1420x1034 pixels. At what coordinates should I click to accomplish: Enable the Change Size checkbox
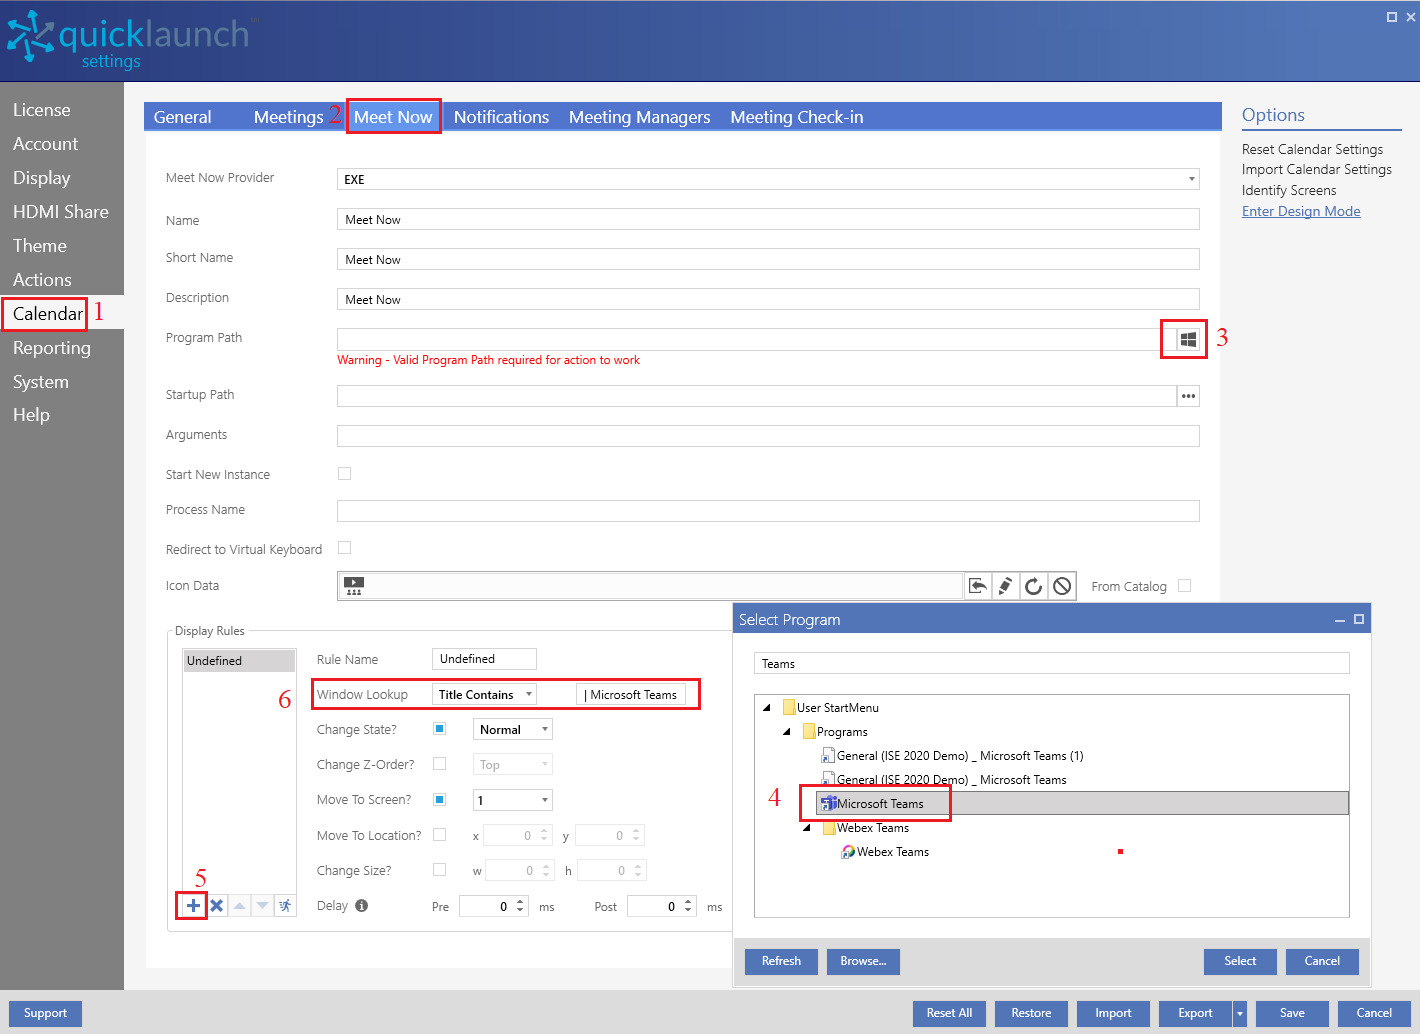click(x=439, y=870)
